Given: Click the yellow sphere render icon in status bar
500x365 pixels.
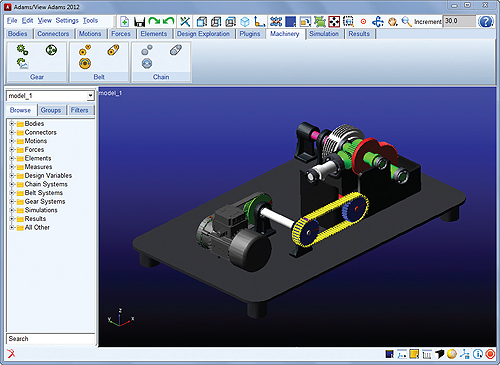Looking at the screenshot, I should click(452, 354).
